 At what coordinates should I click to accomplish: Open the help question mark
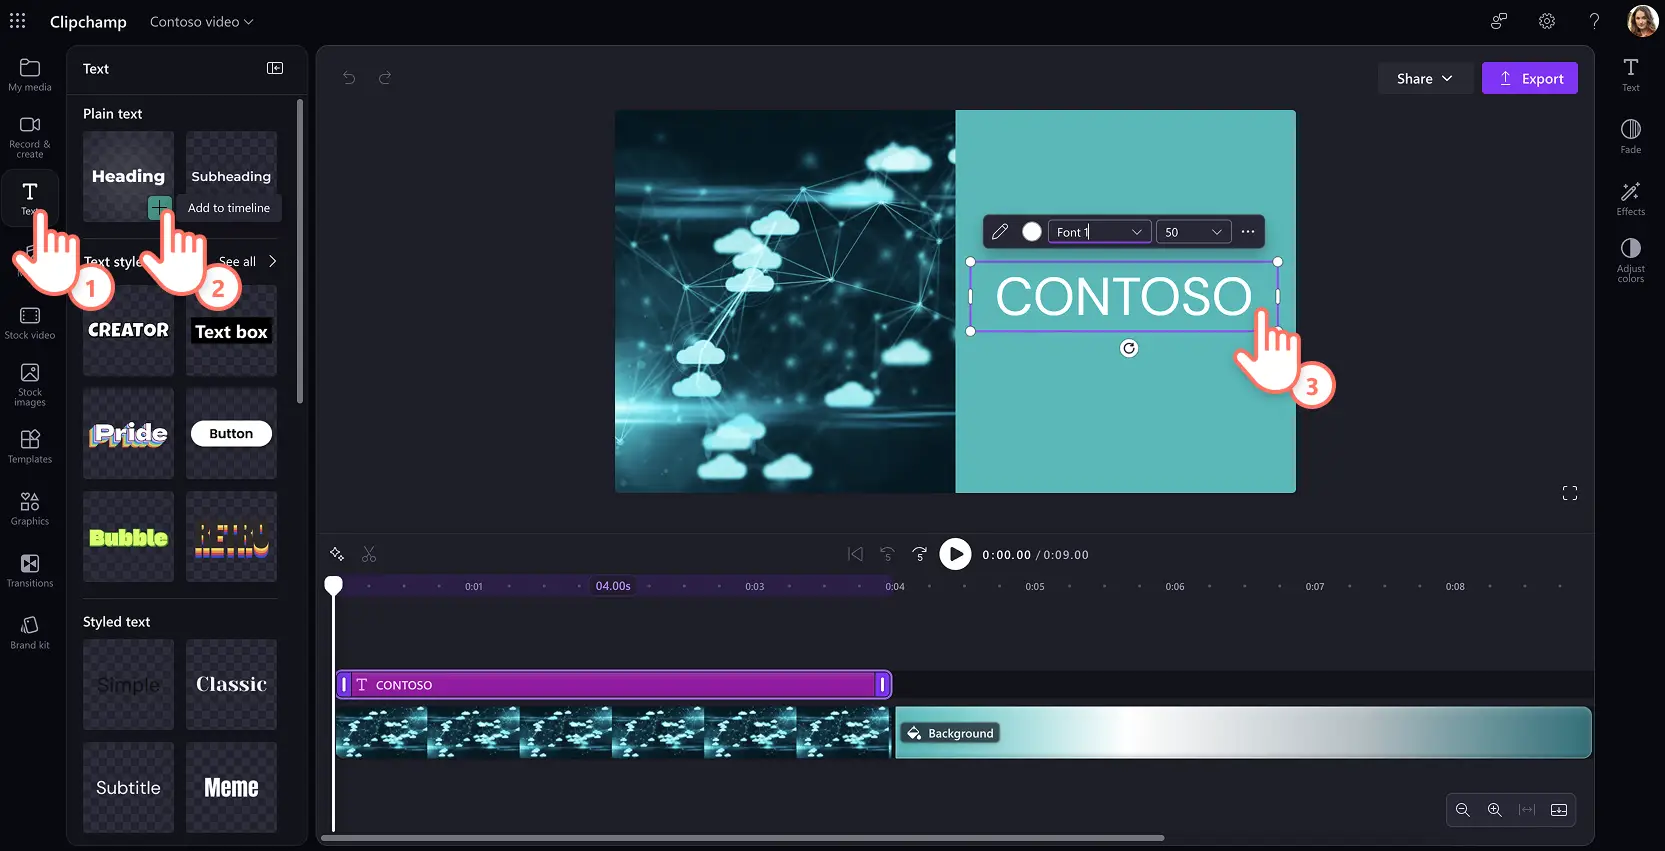tap(1594, 21)
